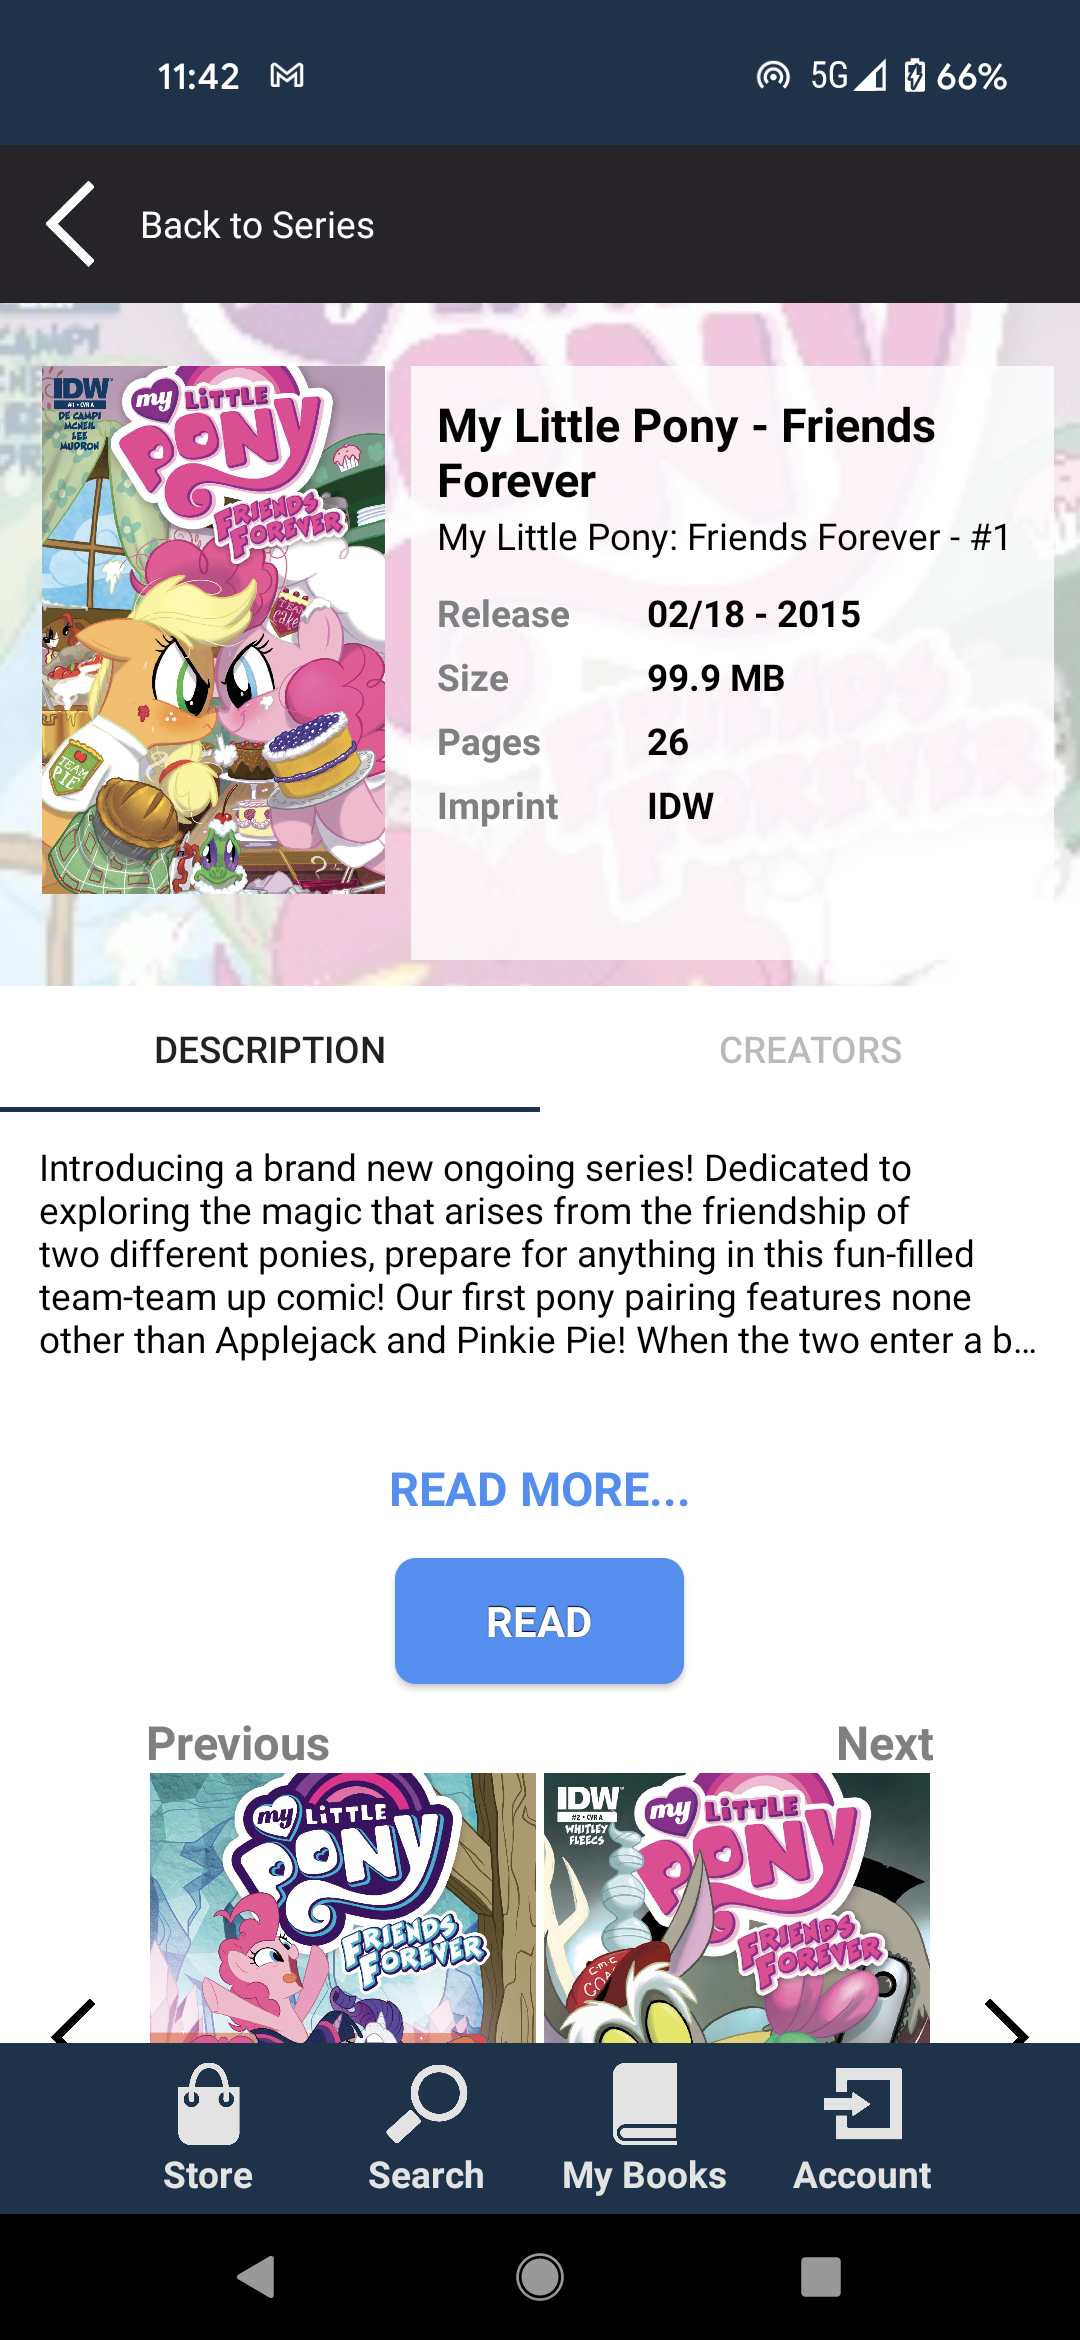1080x2340 pixels.
Task: Open the Search magnifier icon
Action: [x=426, y=2104]
